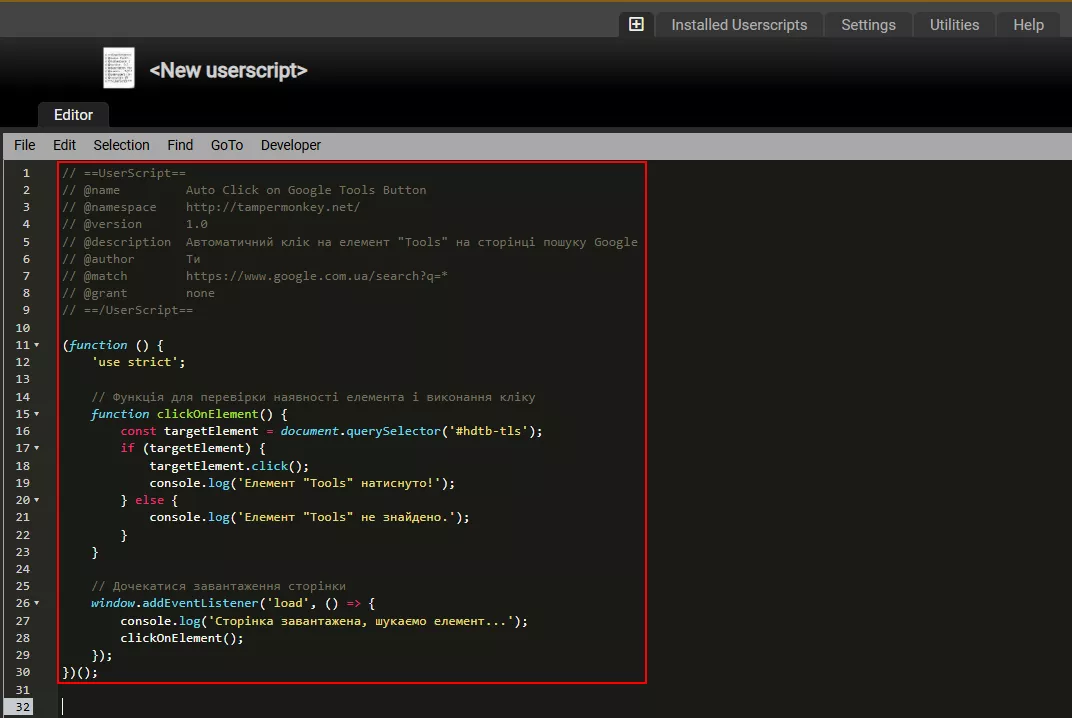The height and width of the screenshot is (718, 1072).
Task: Click the userscript document icon beside title
Action: point(119,68)
